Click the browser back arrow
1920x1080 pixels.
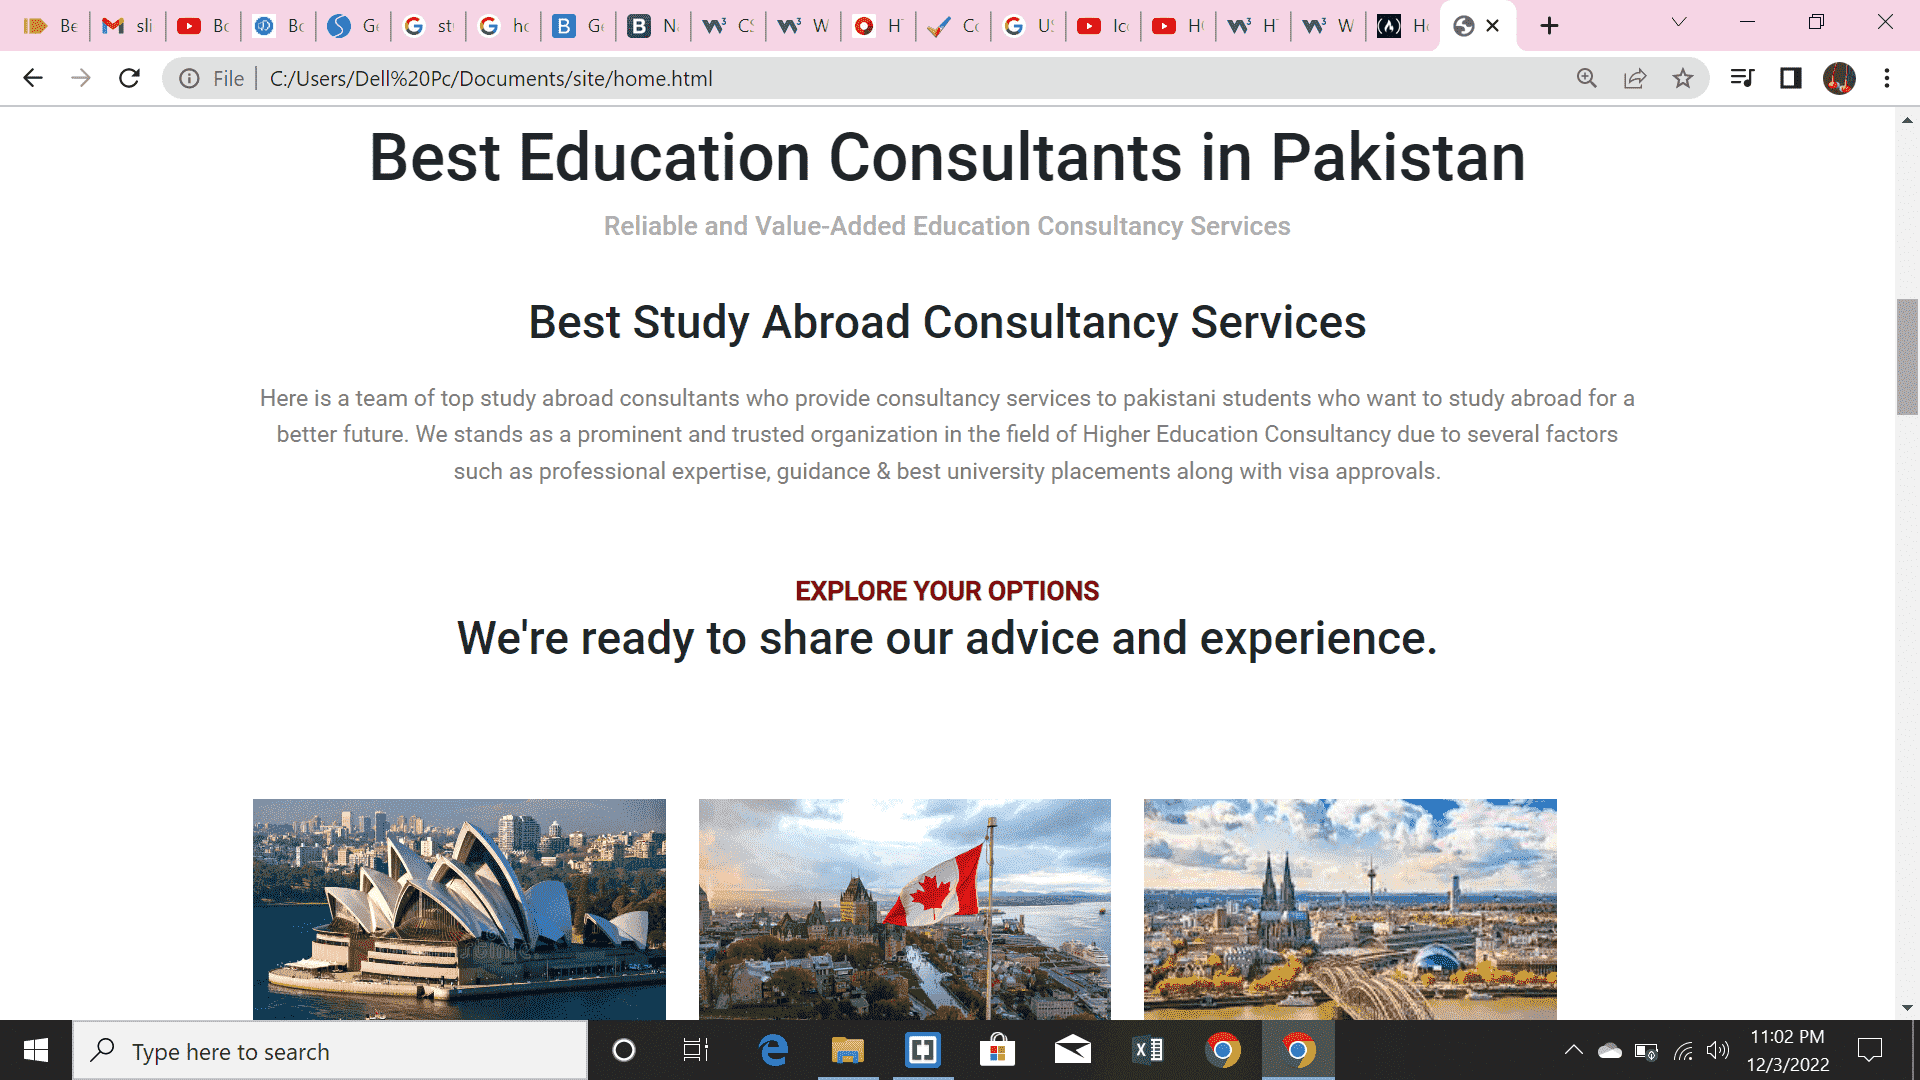tap(33, 78)
